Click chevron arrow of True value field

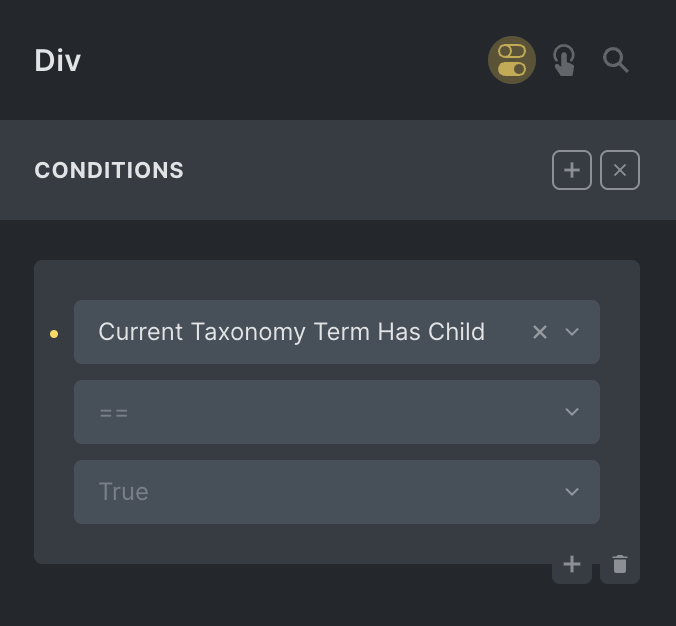tap(572, 492)
